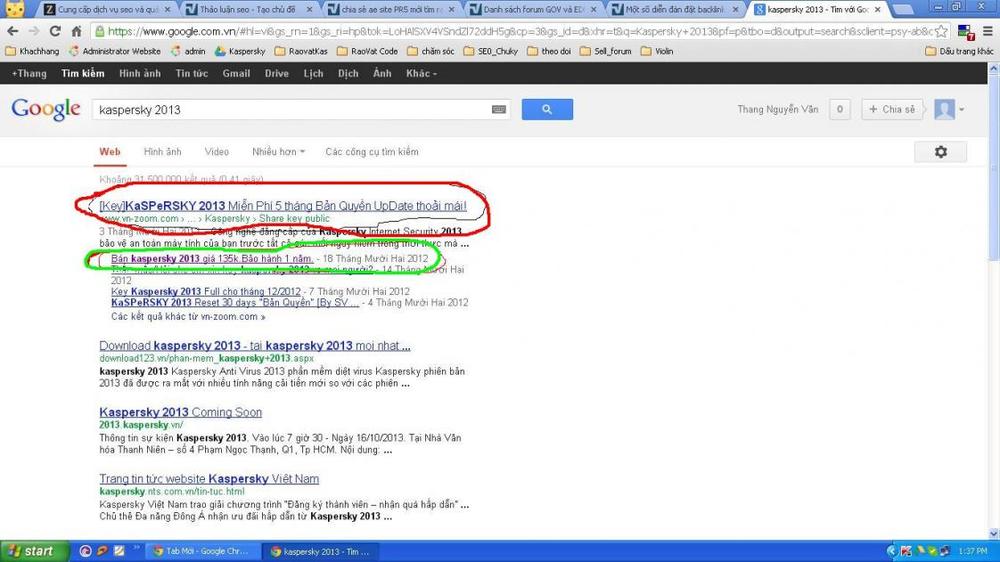Switch to the Web results tab
1000x562 pixels.
(110, 152)
